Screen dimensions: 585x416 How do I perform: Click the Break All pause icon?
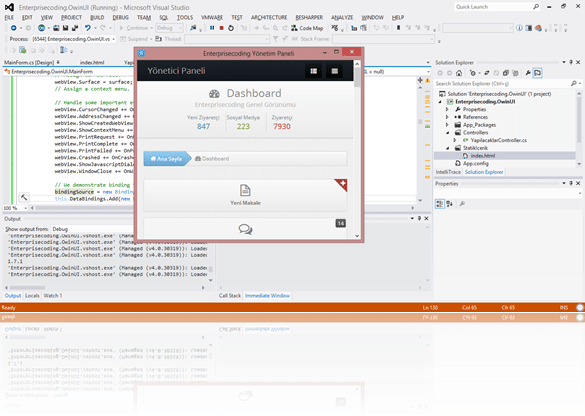tap(212, 28)
